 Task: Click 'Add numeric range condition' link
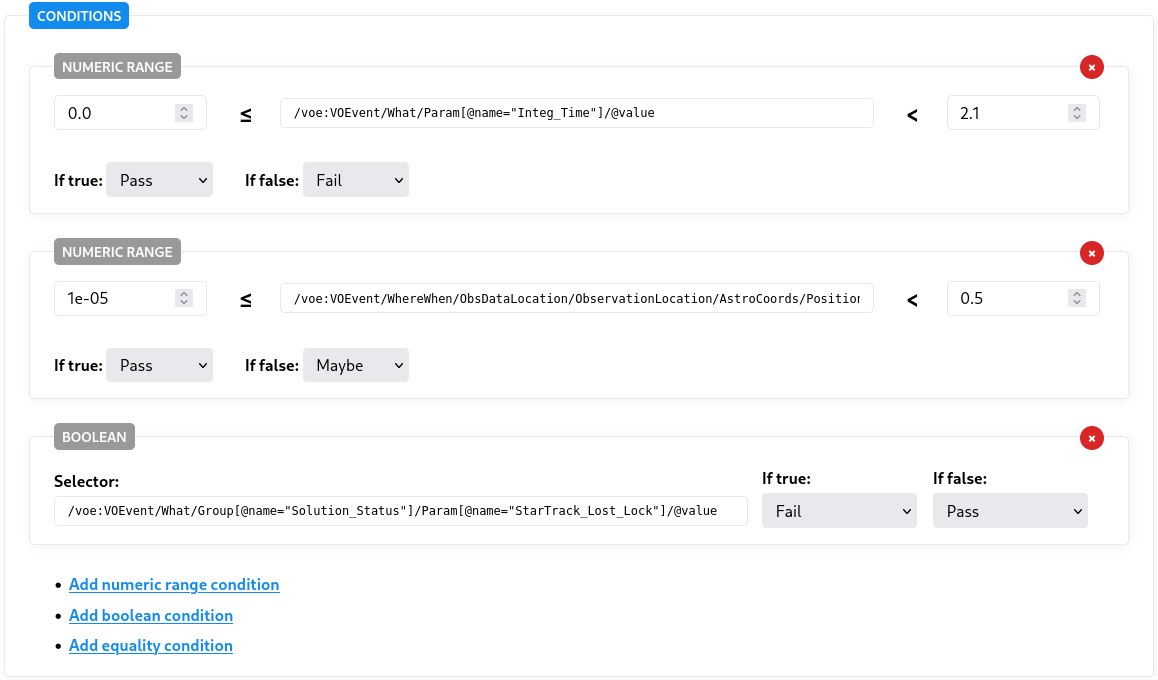pyautogui.click(x=174, y=585)
